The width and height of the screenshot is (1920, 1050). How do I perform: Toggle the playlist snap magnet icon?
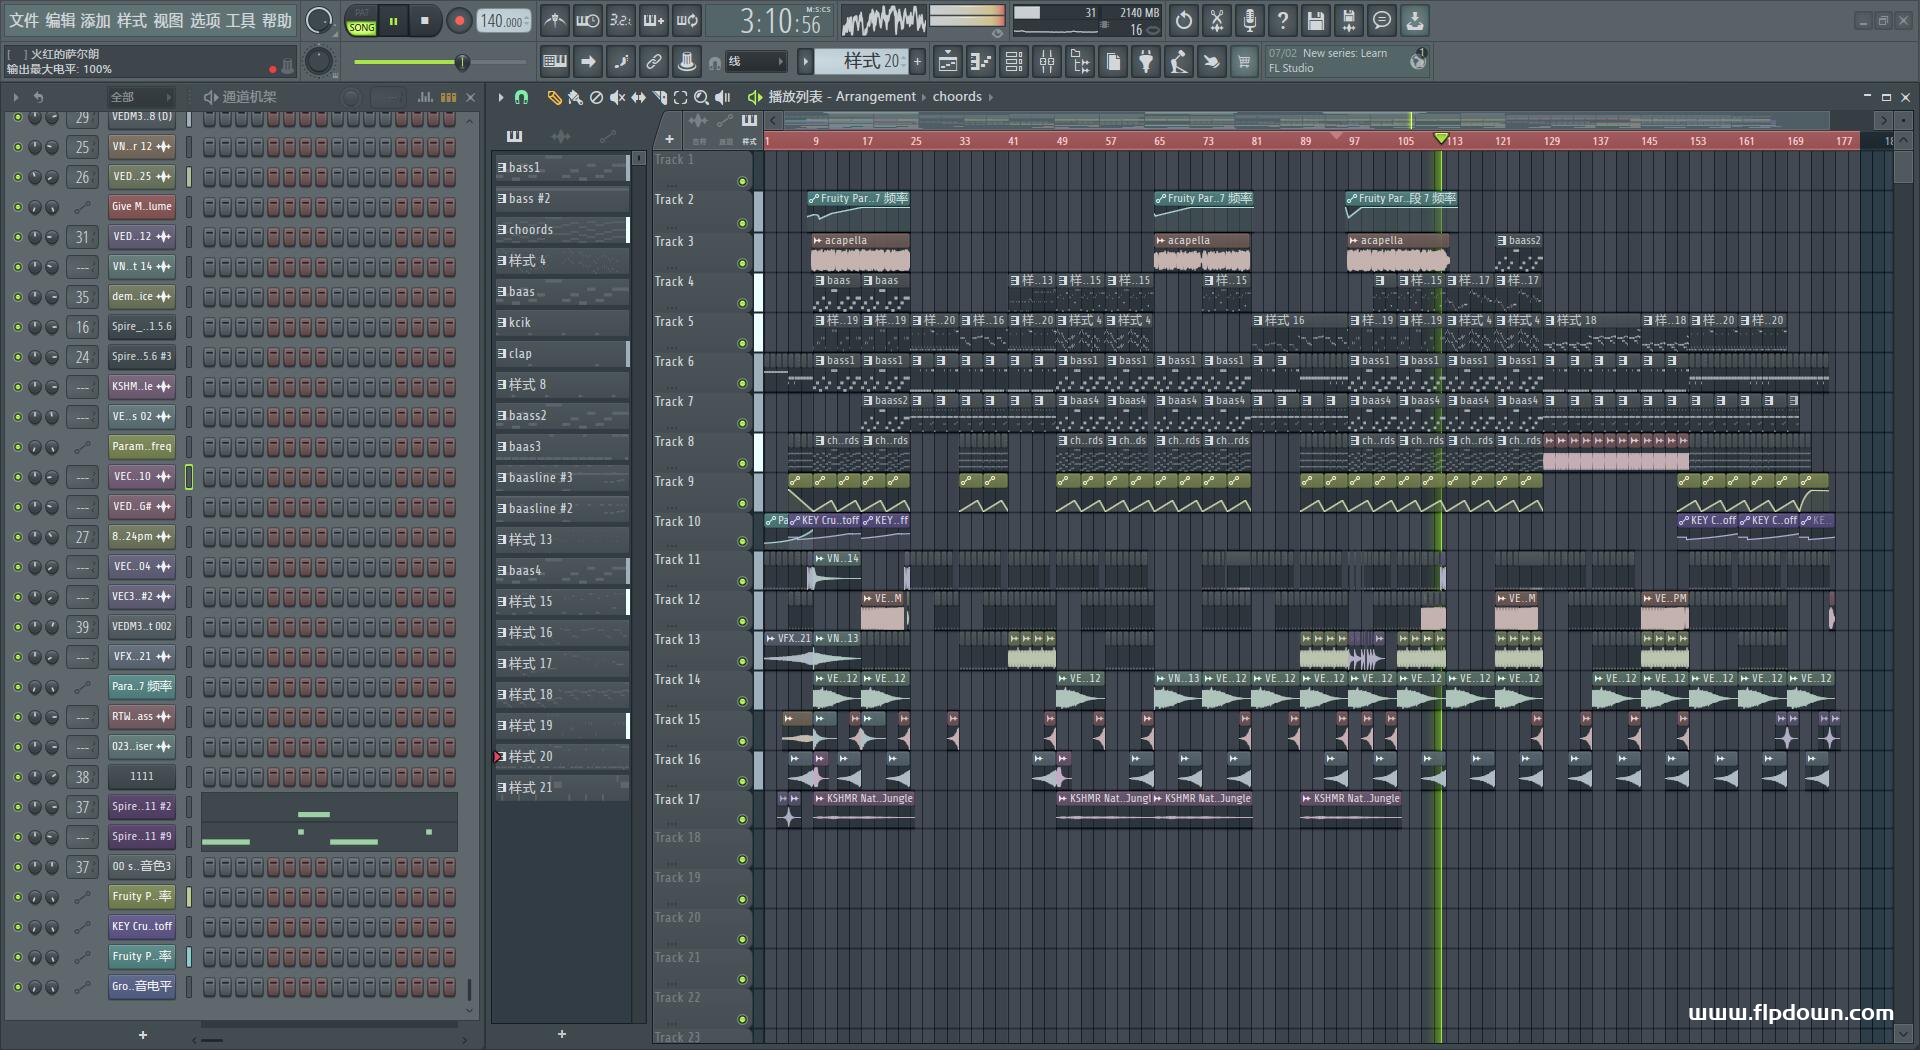click(x=521, y=97)
